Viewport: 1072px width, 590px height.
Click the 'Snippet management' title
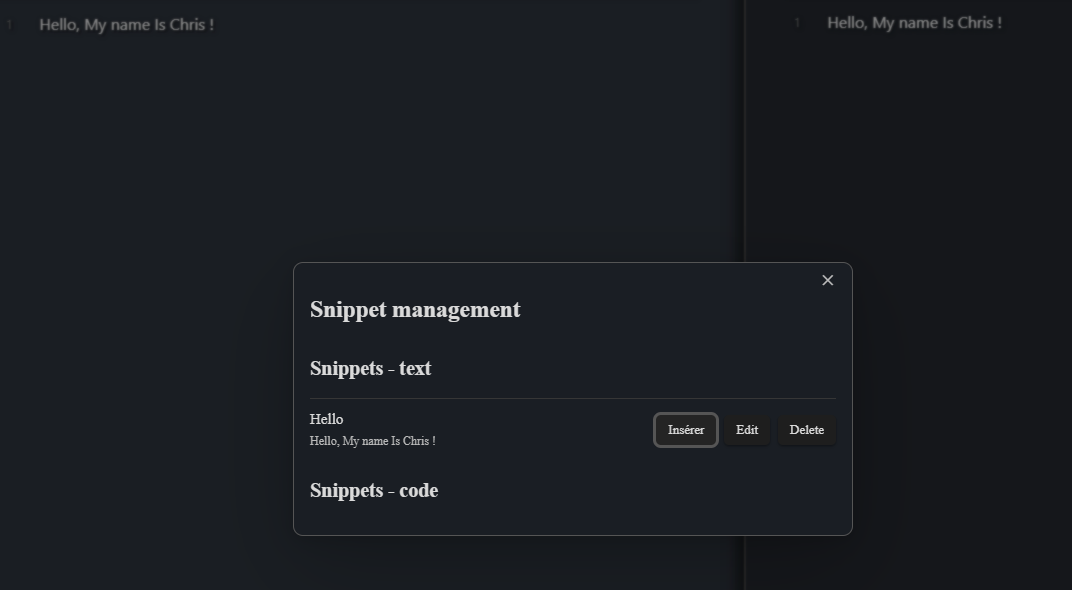[415, 309]
